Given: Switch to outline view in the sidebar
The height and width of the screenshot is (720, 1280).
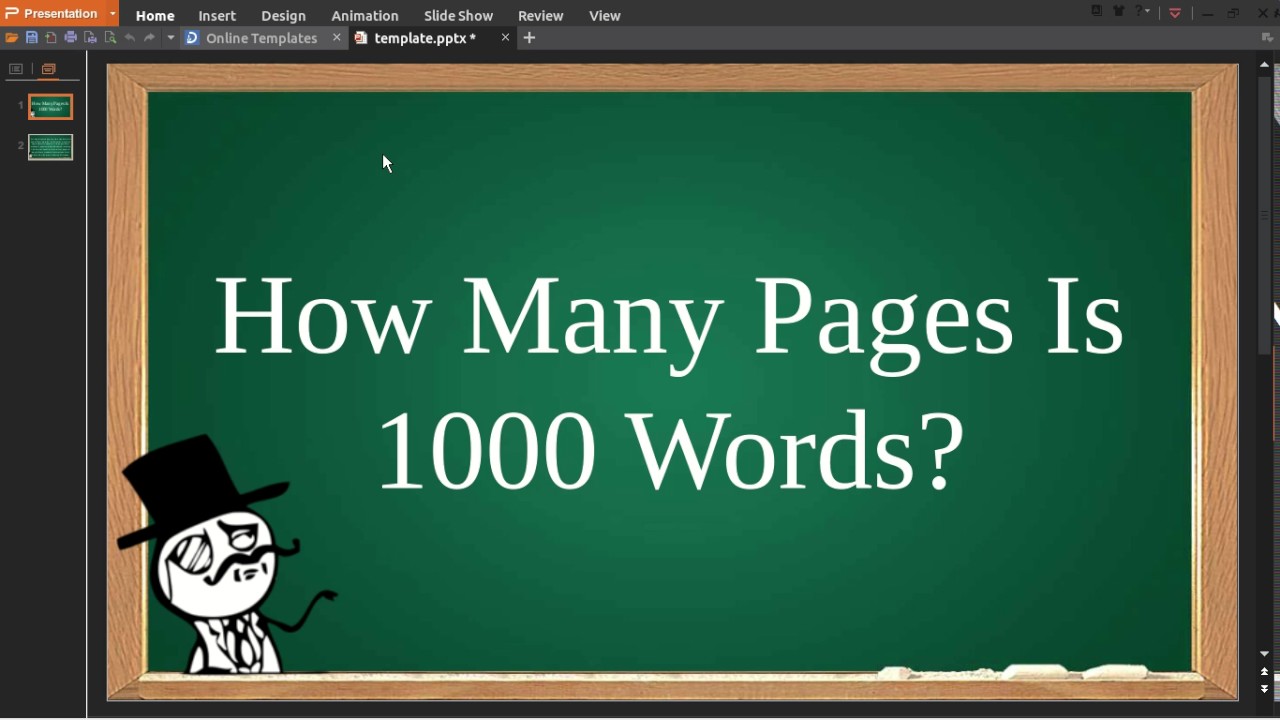Looking at the screenshot, I should (15, 69).
